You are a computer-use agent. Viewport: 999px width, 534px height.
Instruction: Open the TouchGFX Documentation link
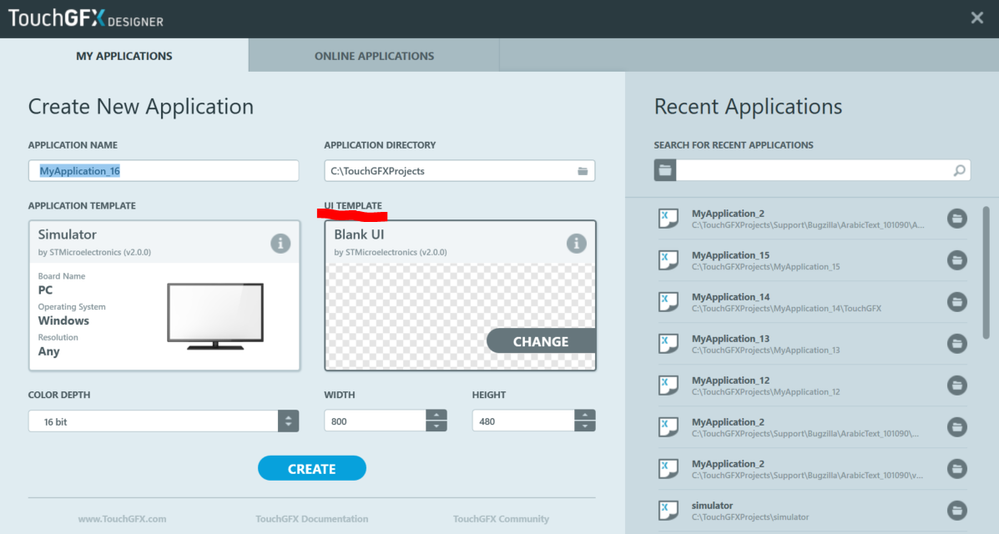312,519
